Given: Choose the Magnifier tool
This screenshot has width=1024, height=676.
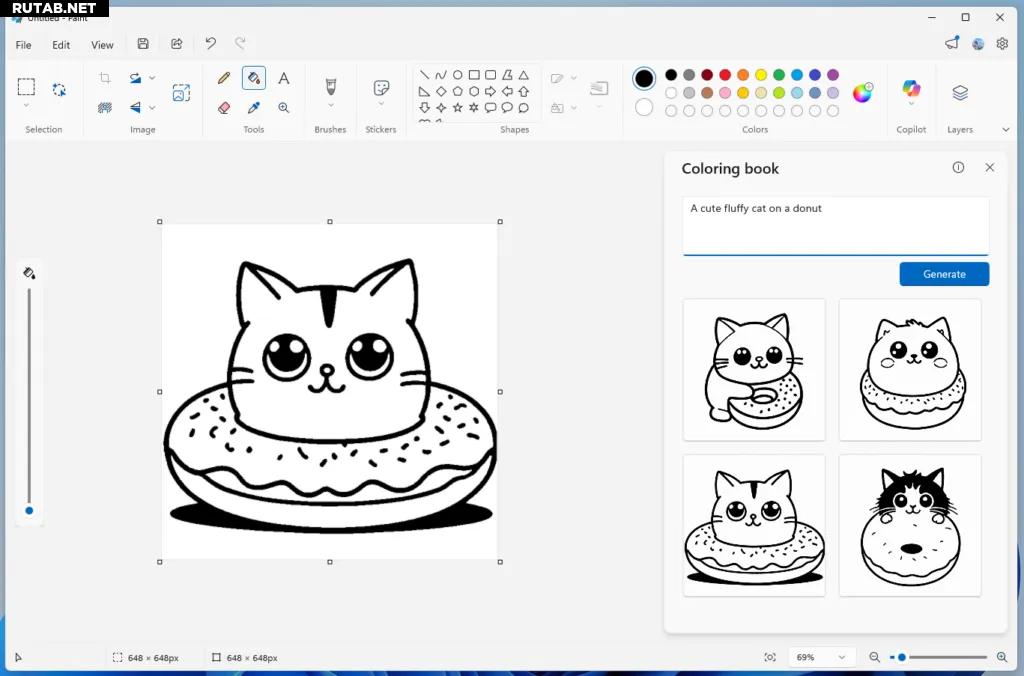Looking at the screenshot, I should 284,107.
